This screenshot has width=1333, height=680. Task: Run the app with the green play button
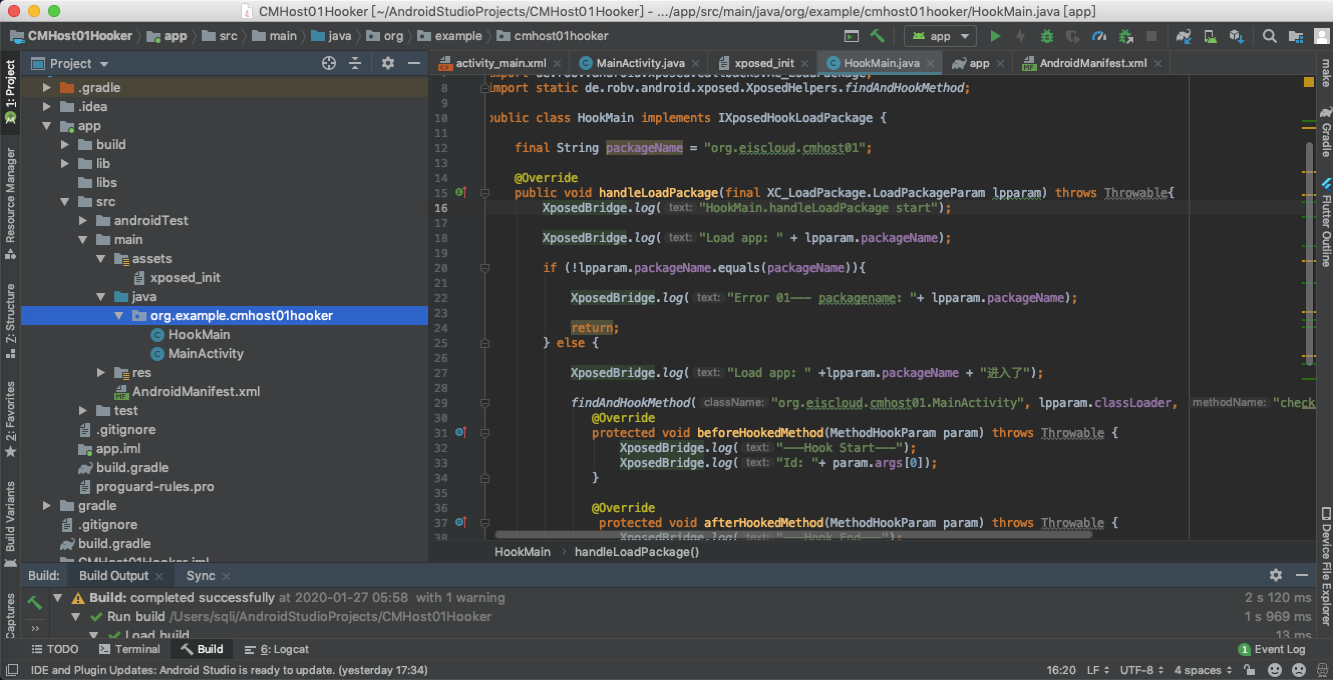click(x=994, y=36)
